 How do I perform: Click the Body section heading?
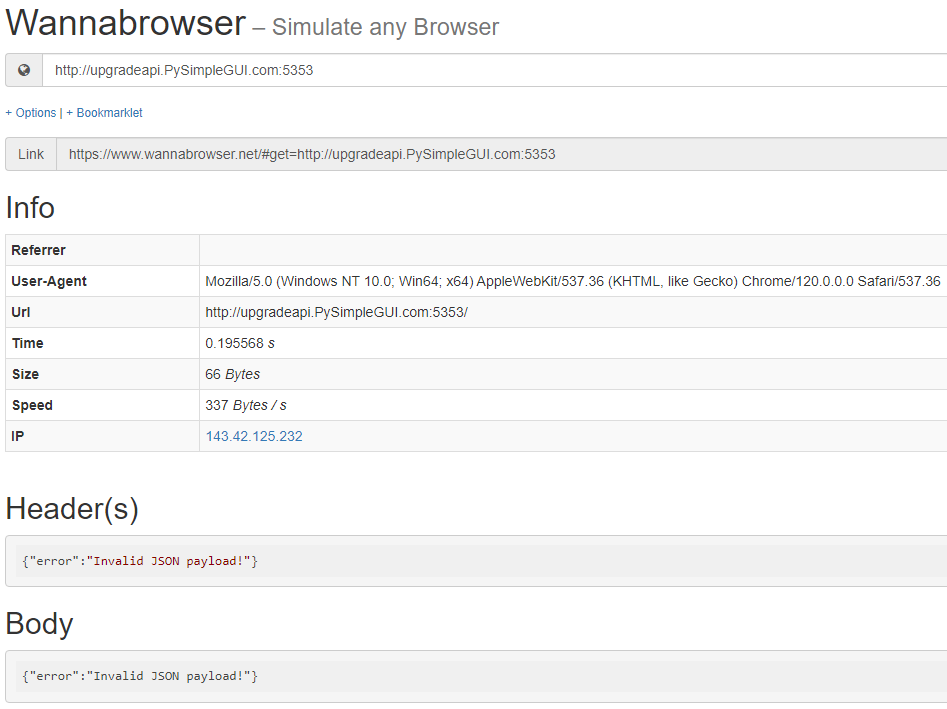pyautogui.click(x=39, y=623)
